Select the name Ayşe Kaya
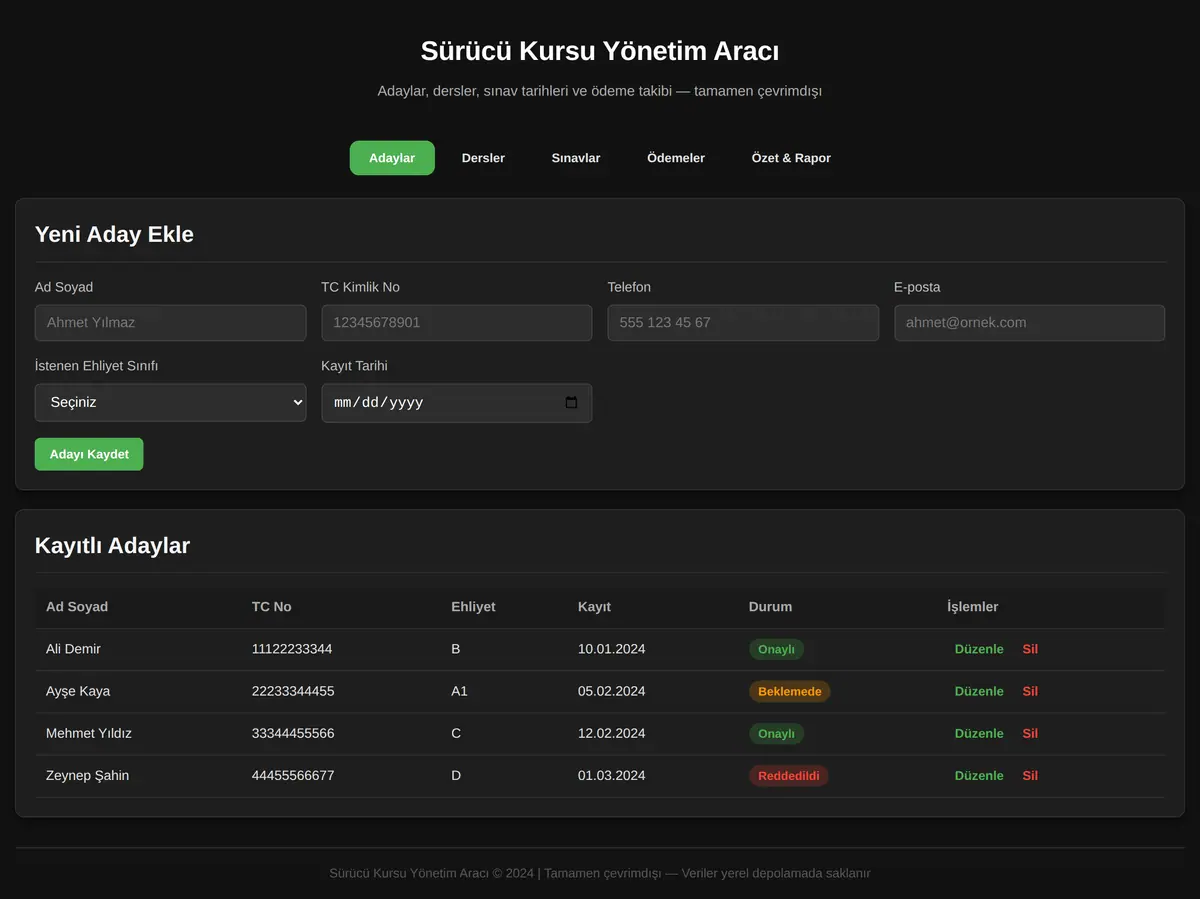The width and height of the screenshot is (1200, 899). click(x=78, y=691)
